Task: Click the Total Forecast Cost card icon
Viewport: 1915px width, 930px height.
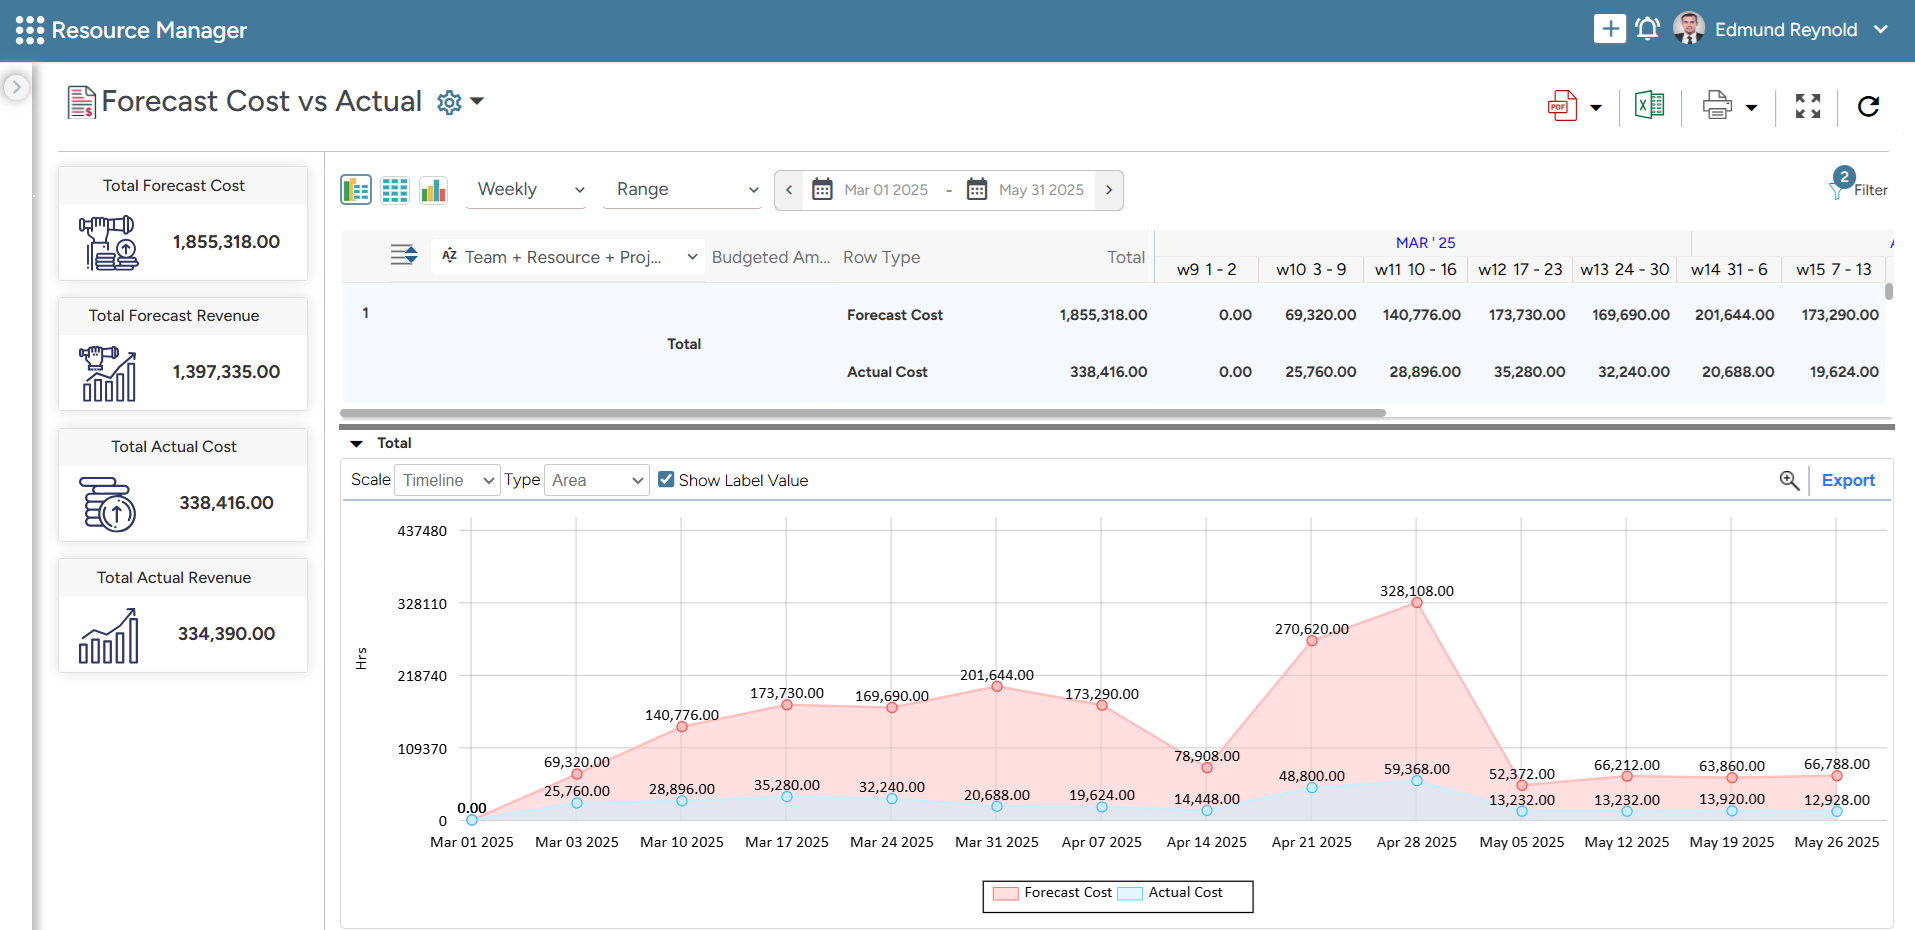Action: [109, 243]
